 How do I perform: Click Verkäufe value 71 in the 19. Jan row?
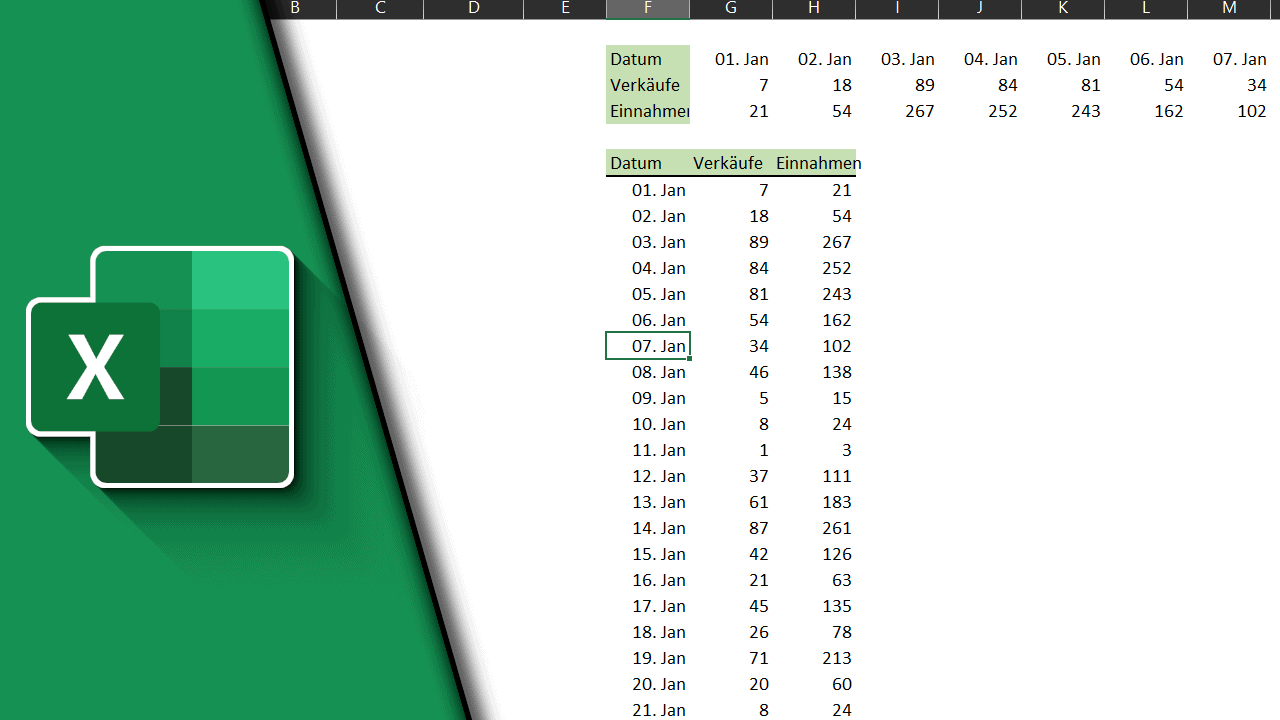tap(758, 658)
